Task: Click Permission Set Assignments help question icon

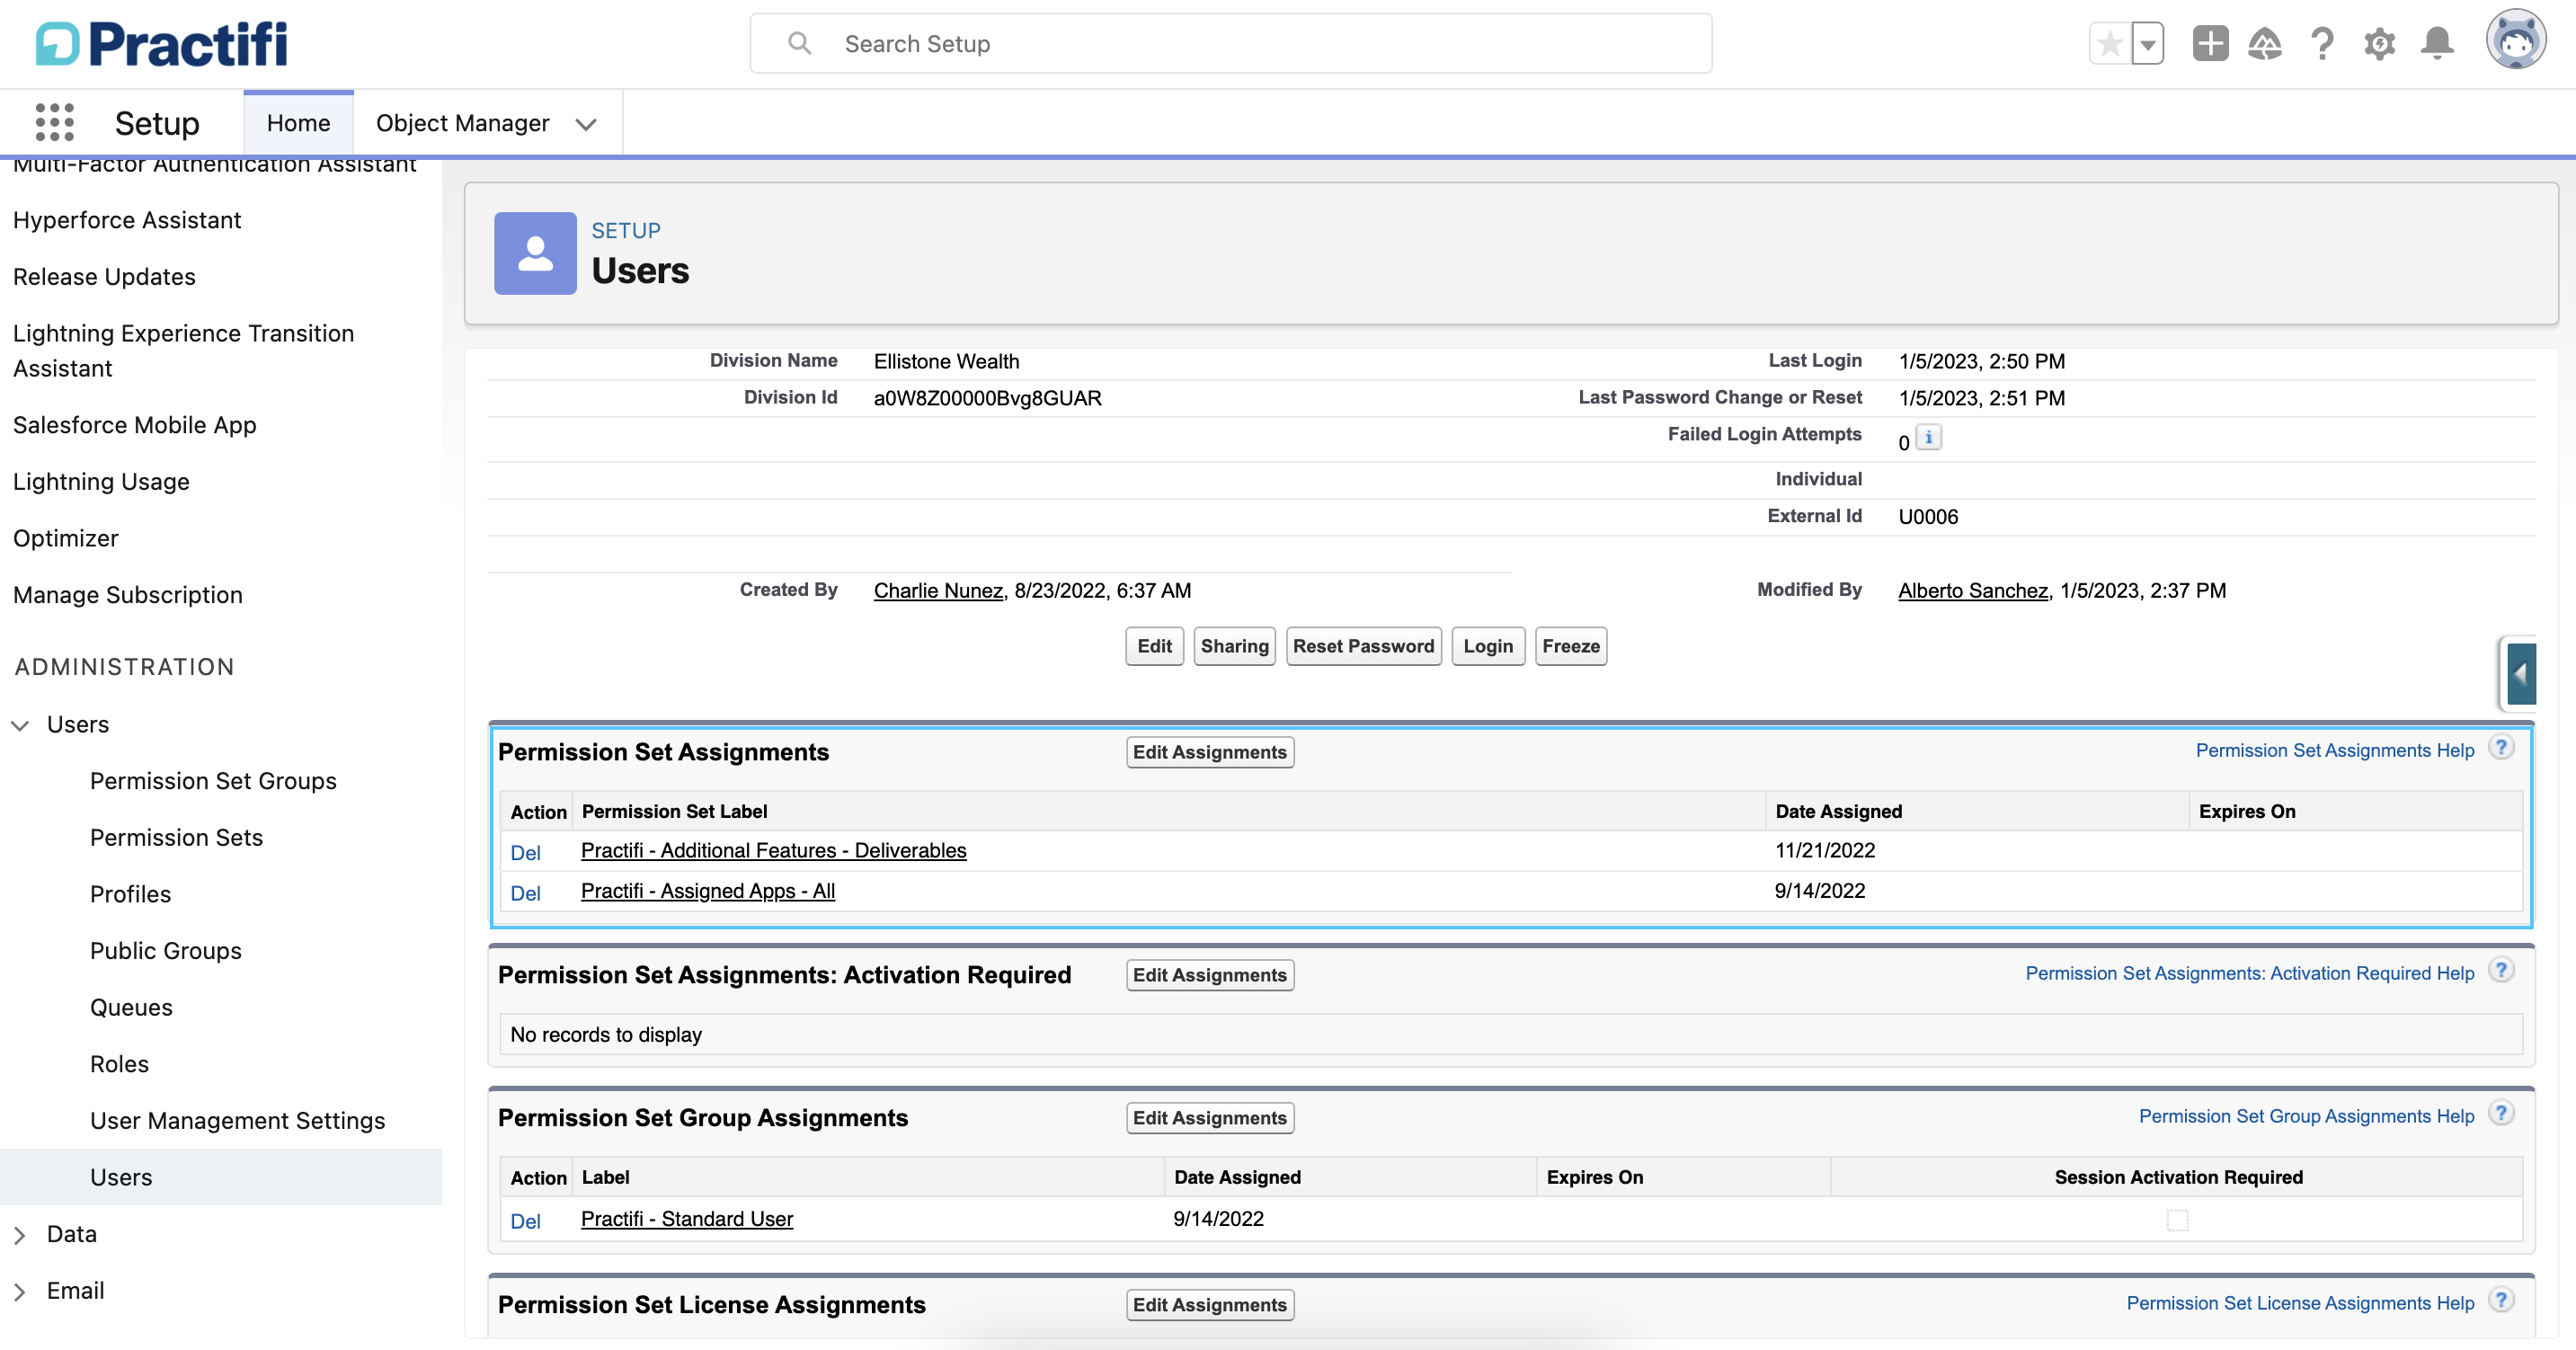Action: pyautogui.click(x=2501, y=748)
